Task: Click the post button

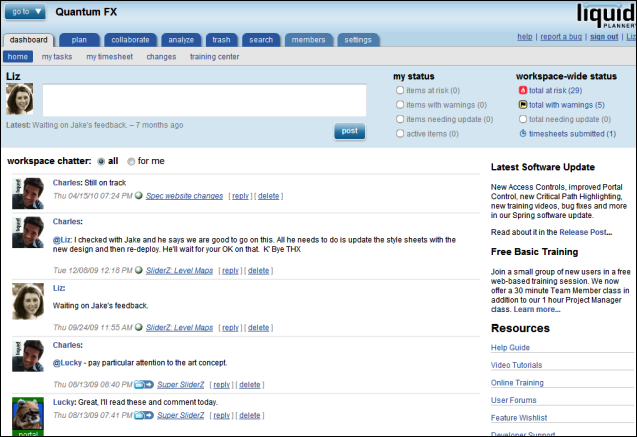Action: (350, 131)
